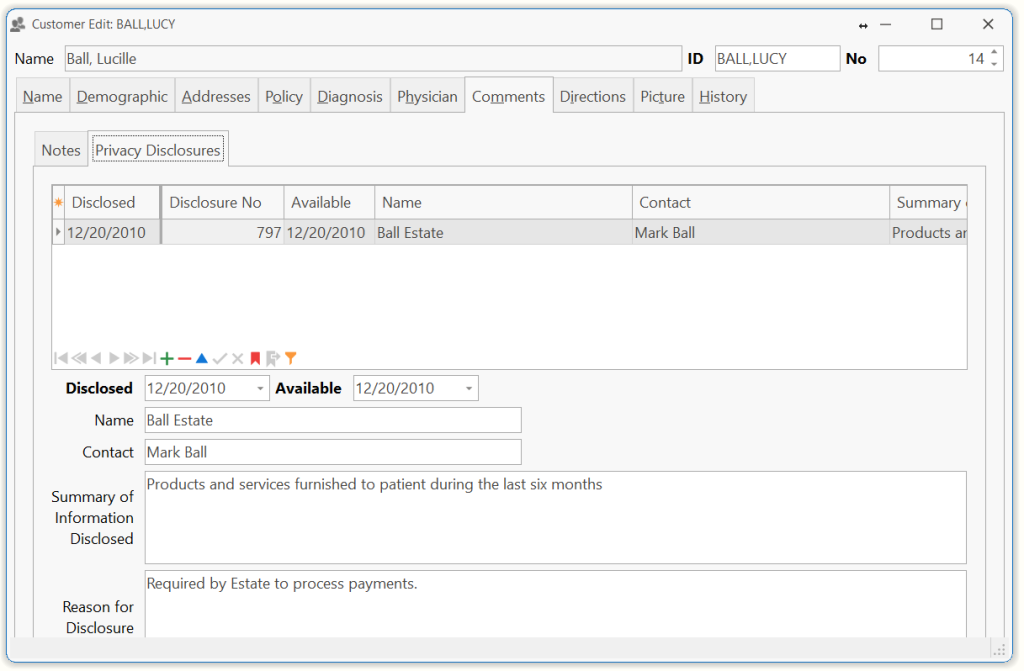
Task: Click the first record navigator arrow
Action: pyautogui.click(x=61, y=358)
